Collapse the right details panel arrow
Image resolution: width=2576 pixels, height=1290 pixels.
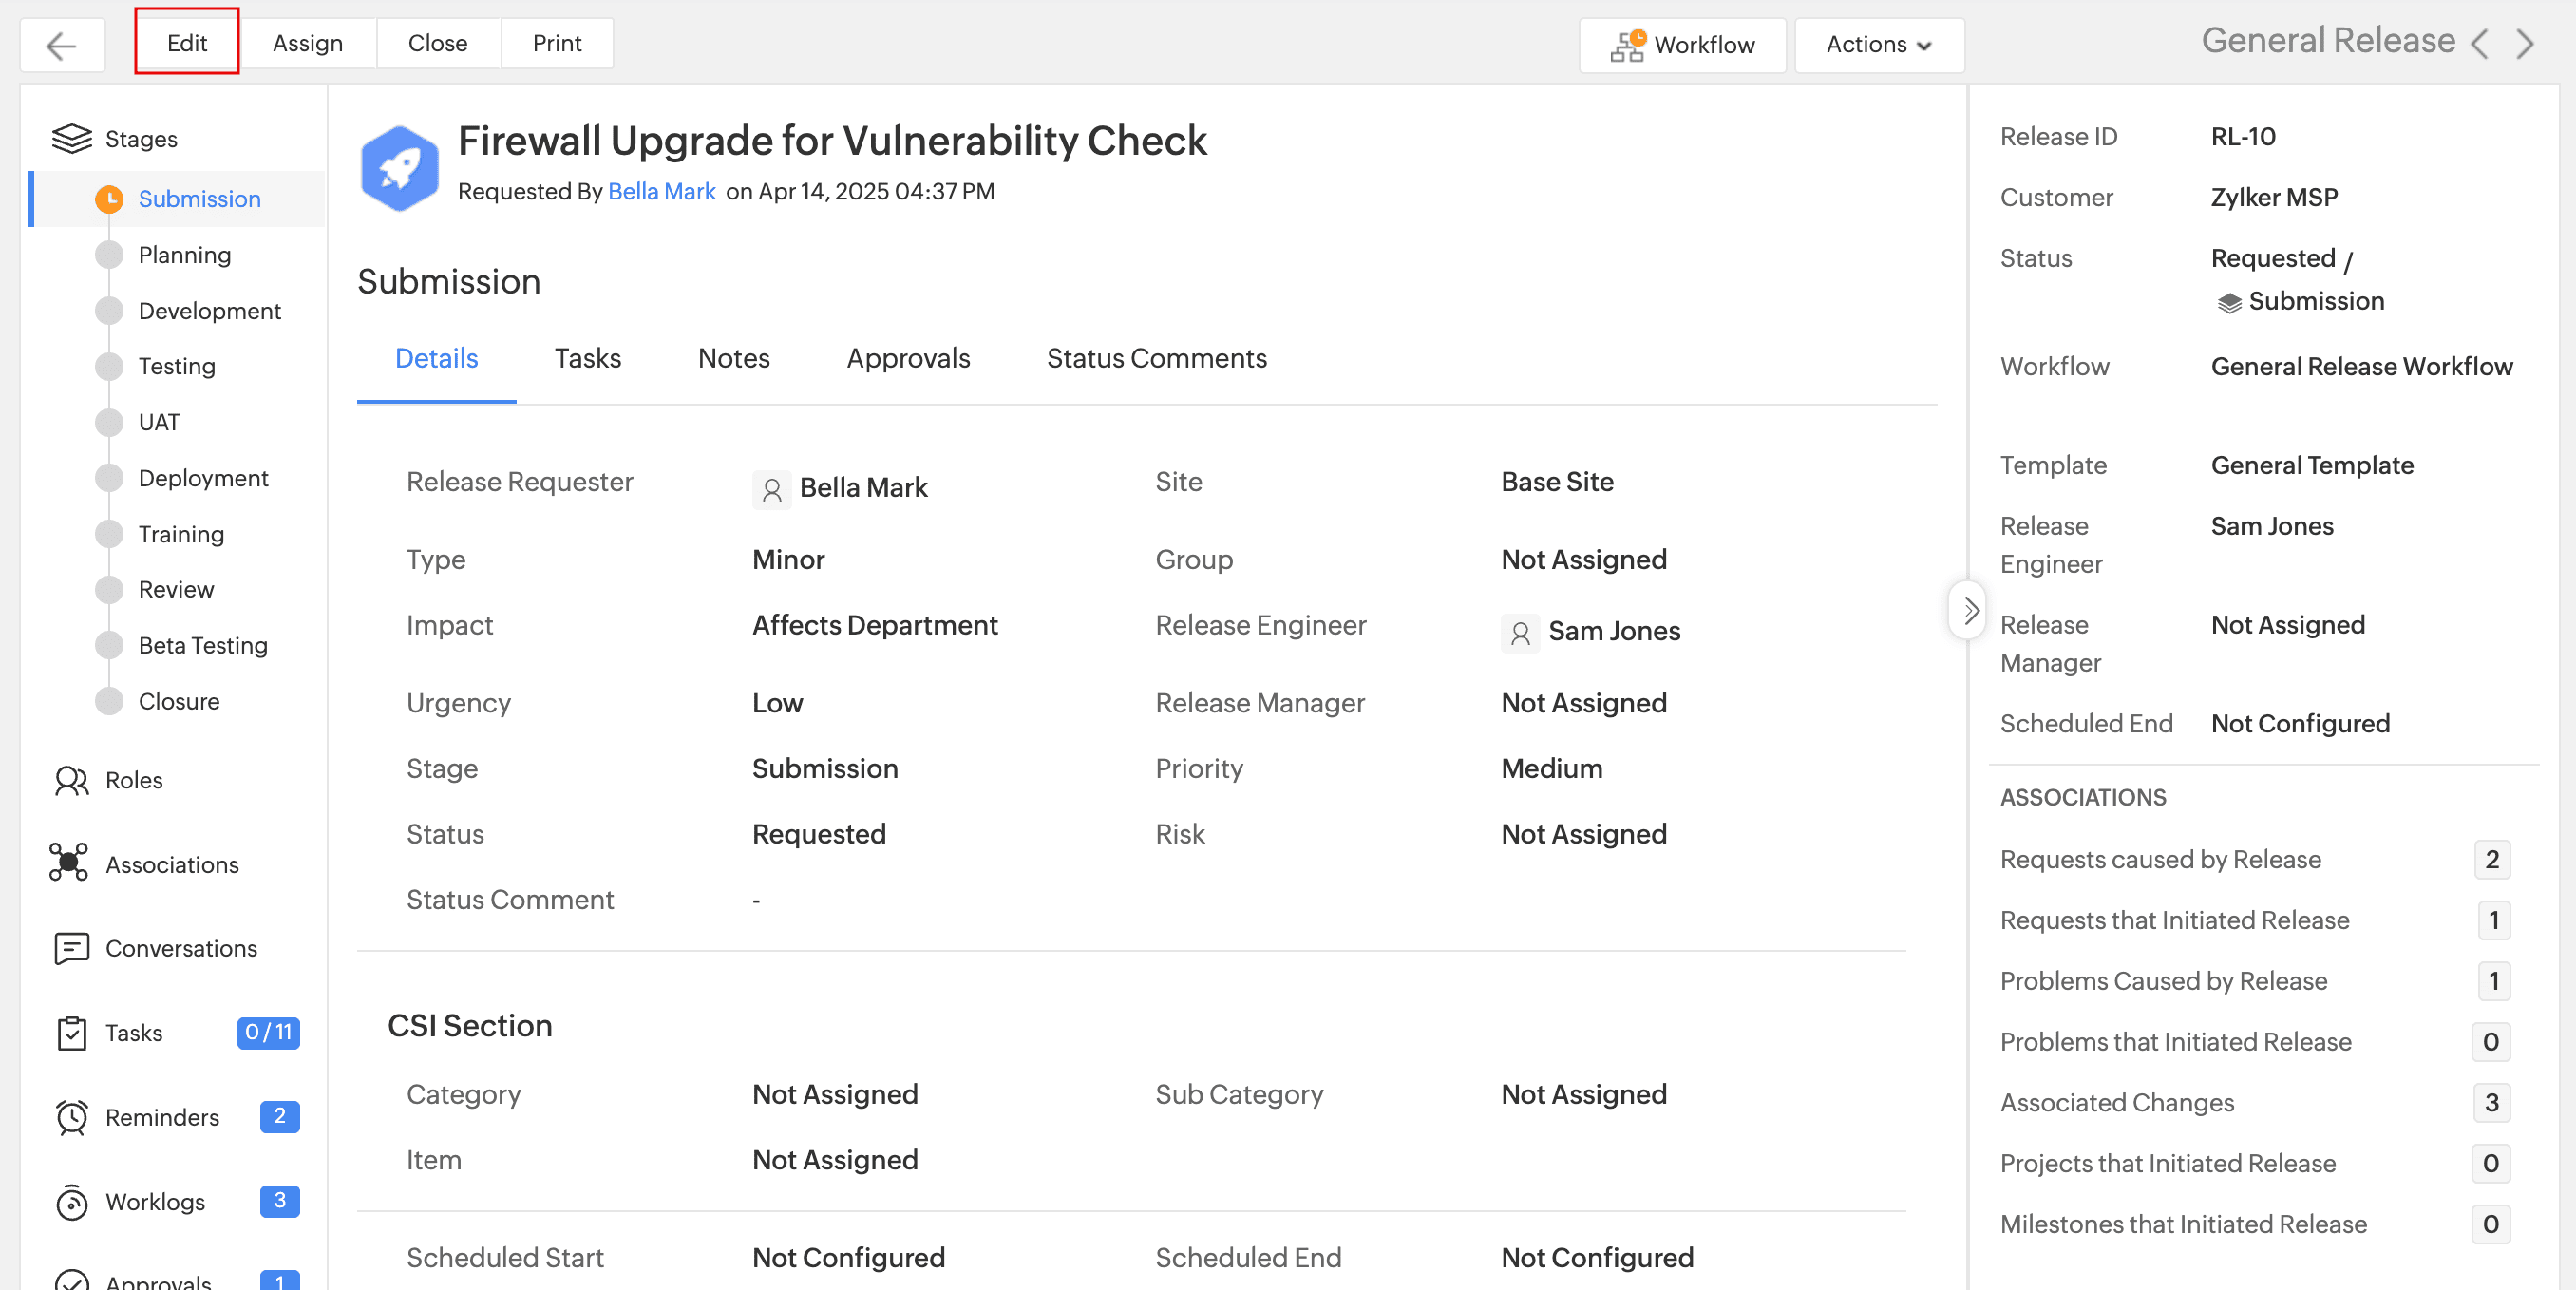tap(1969, 610)
